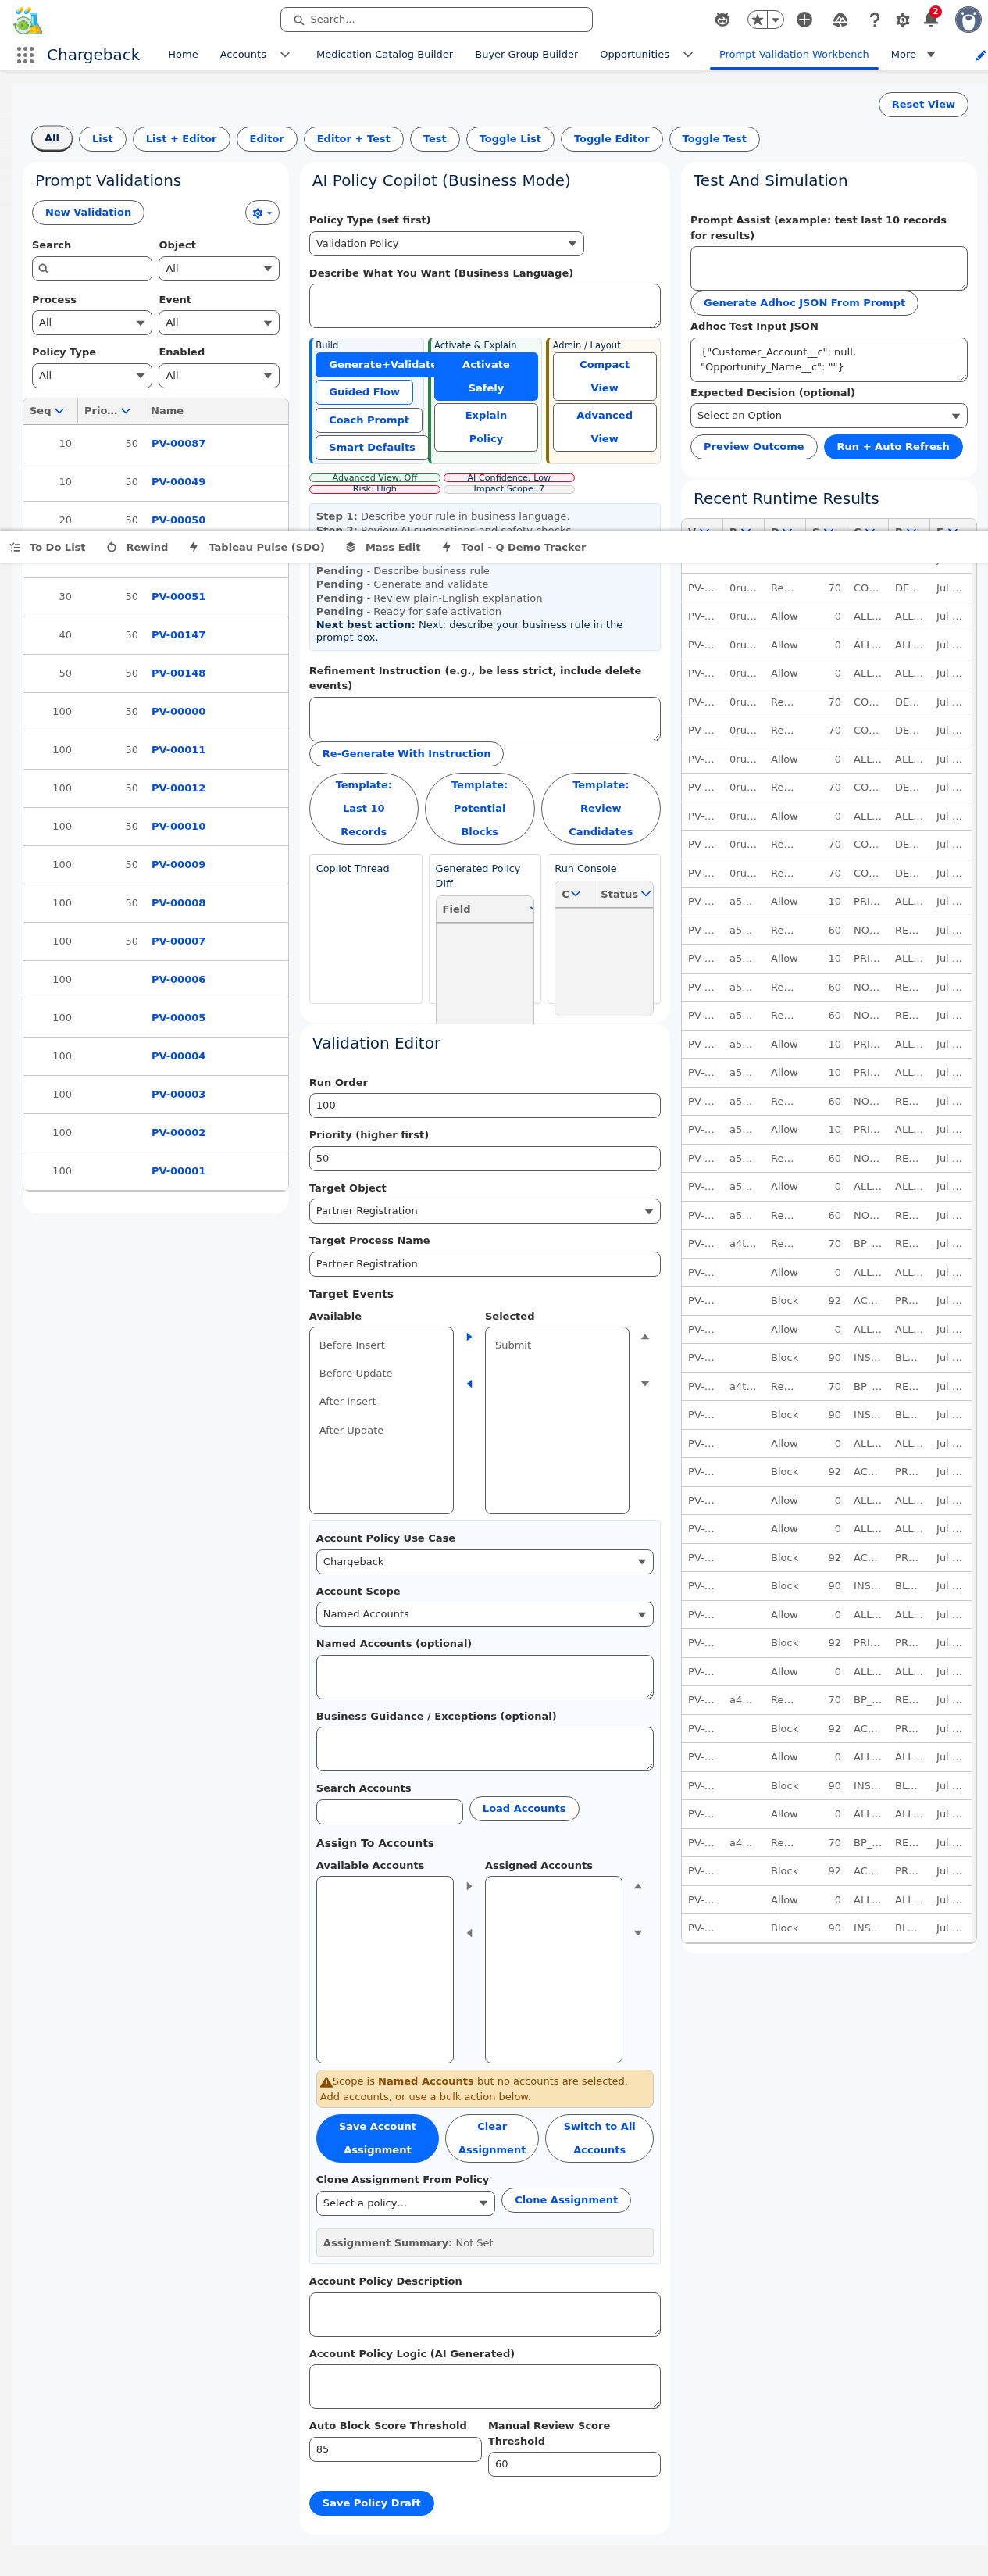Open Expected Decision Select an Option dropdown
This screenshot has width=988, height=2576.
tap(829, 416)
